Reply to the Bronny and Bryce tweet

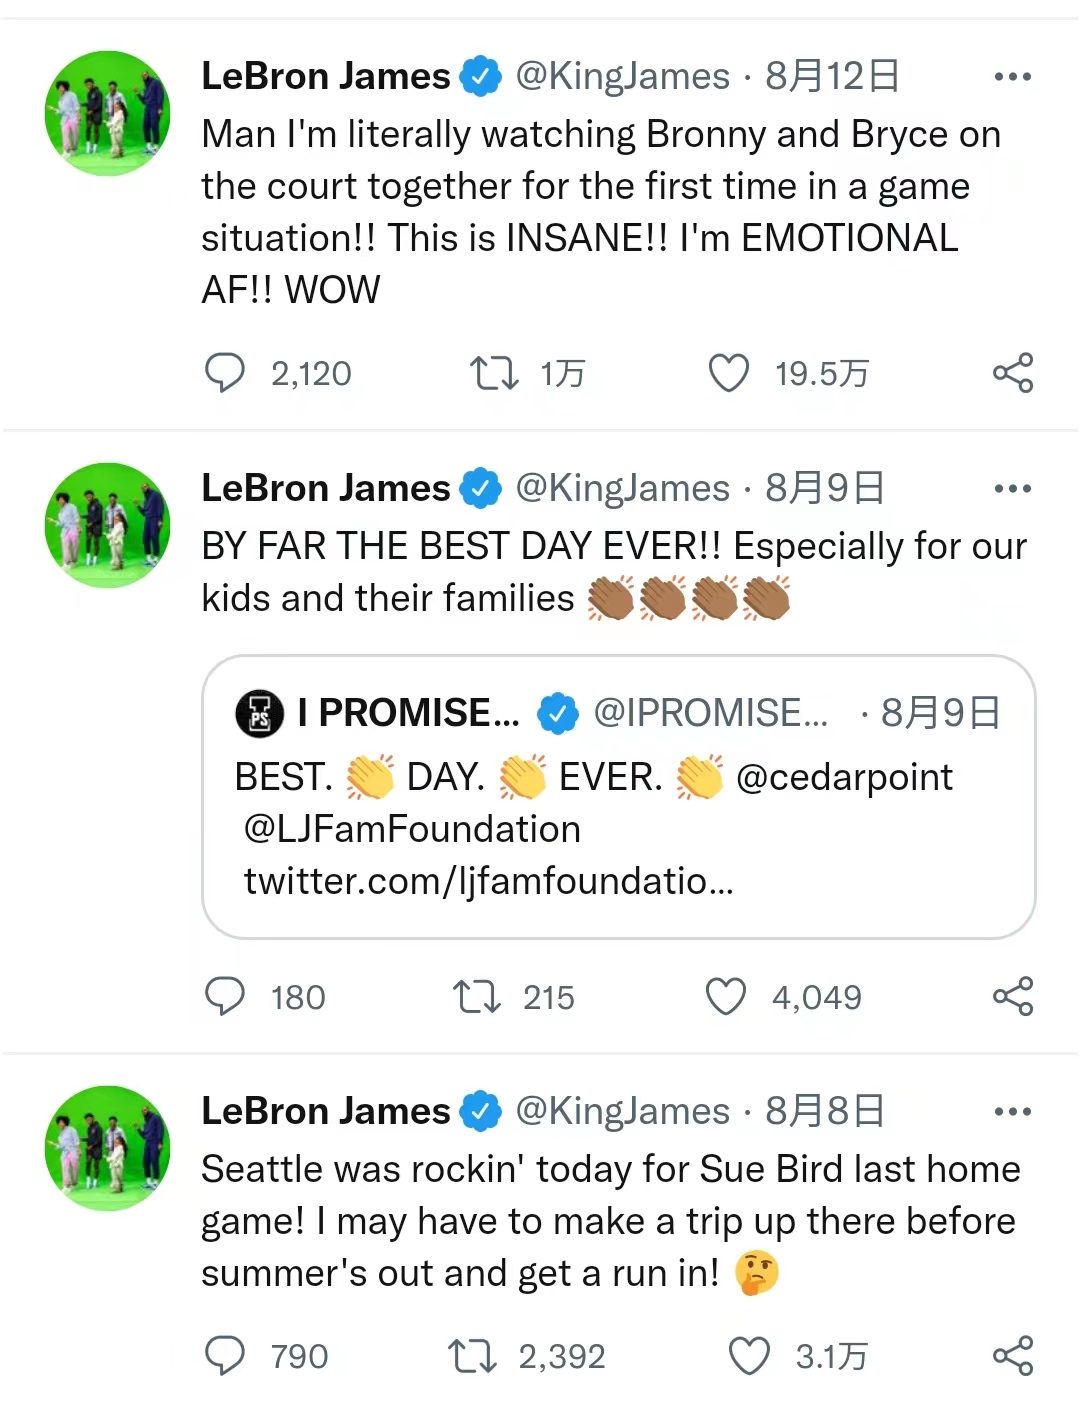(225, 373)
